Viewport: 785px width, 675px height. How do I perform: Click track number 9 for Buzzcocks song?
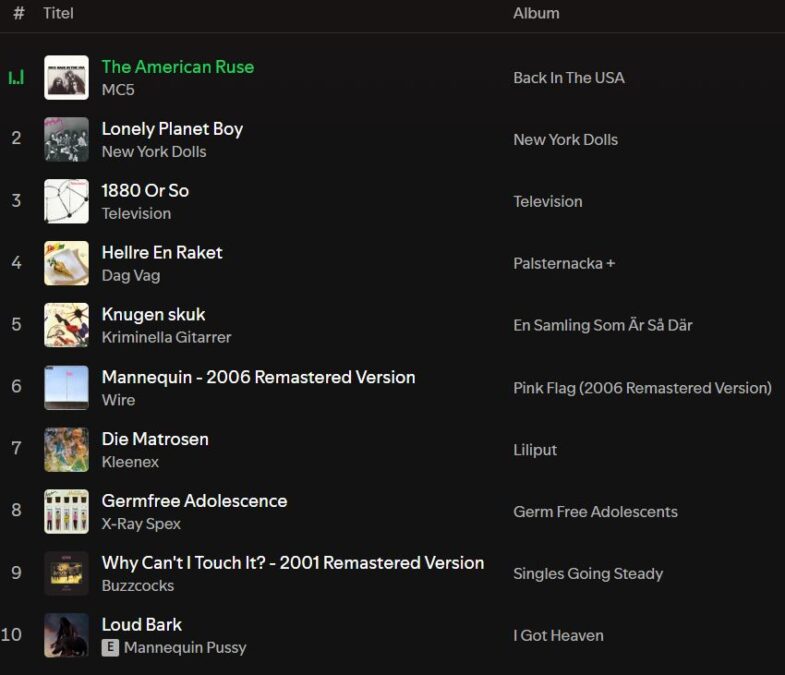click(16, 572)
